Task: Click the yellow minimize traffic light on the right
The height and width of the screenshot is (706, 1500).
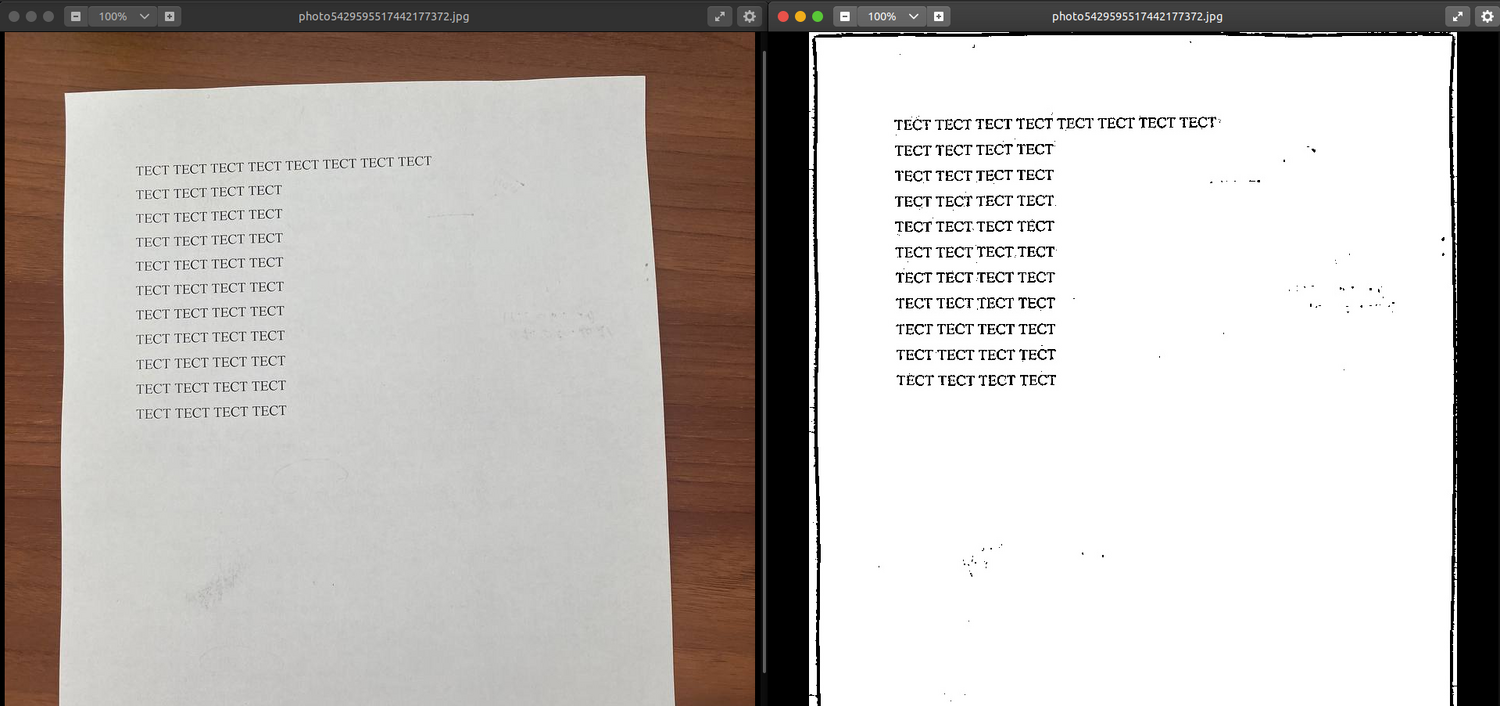Action: [x=801, y=16]
